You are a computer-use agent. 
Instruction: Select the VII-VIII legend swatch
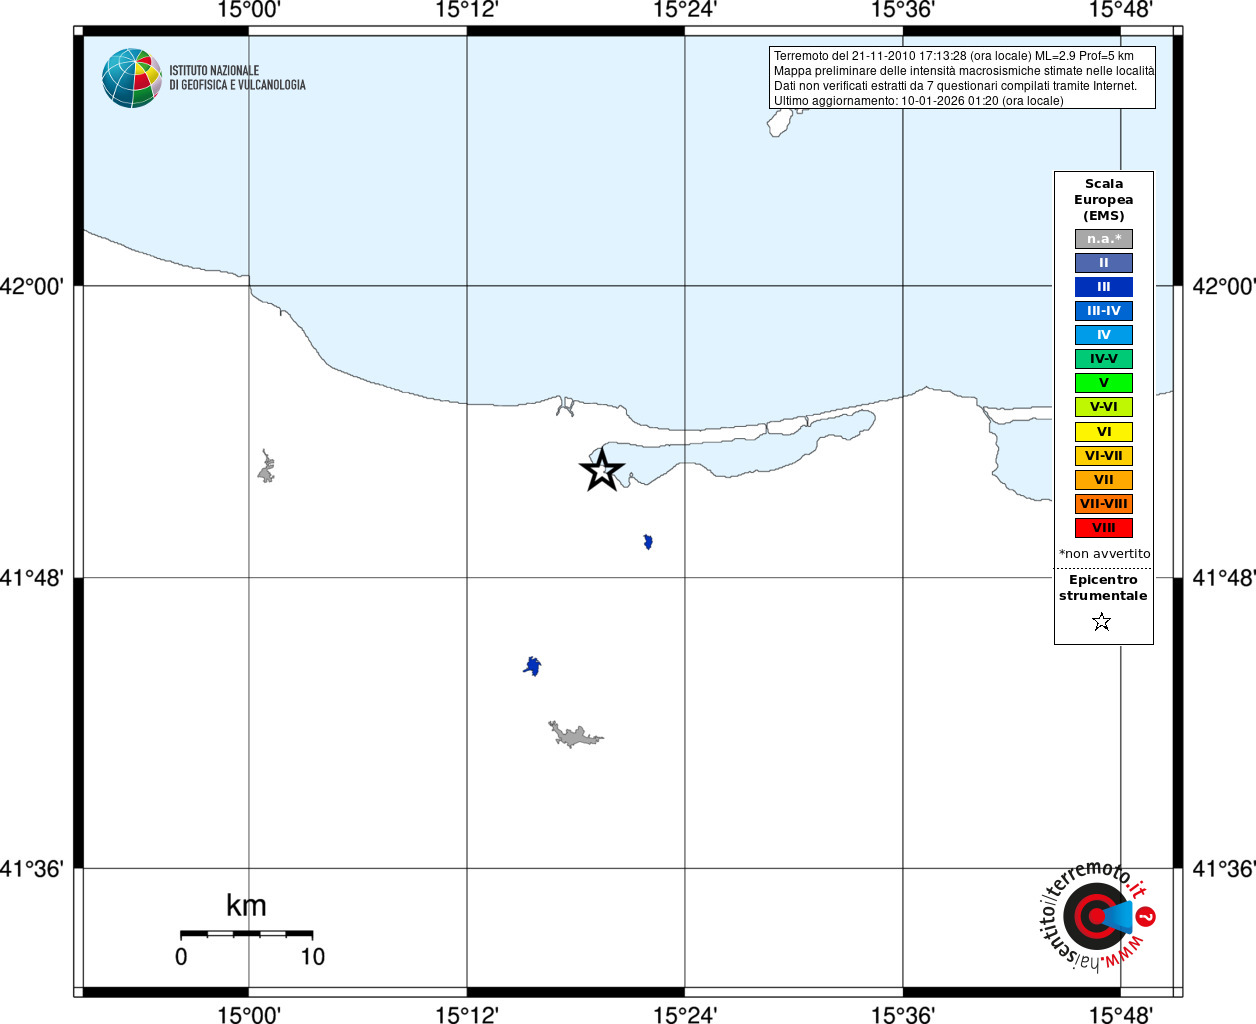point(1104,504)
